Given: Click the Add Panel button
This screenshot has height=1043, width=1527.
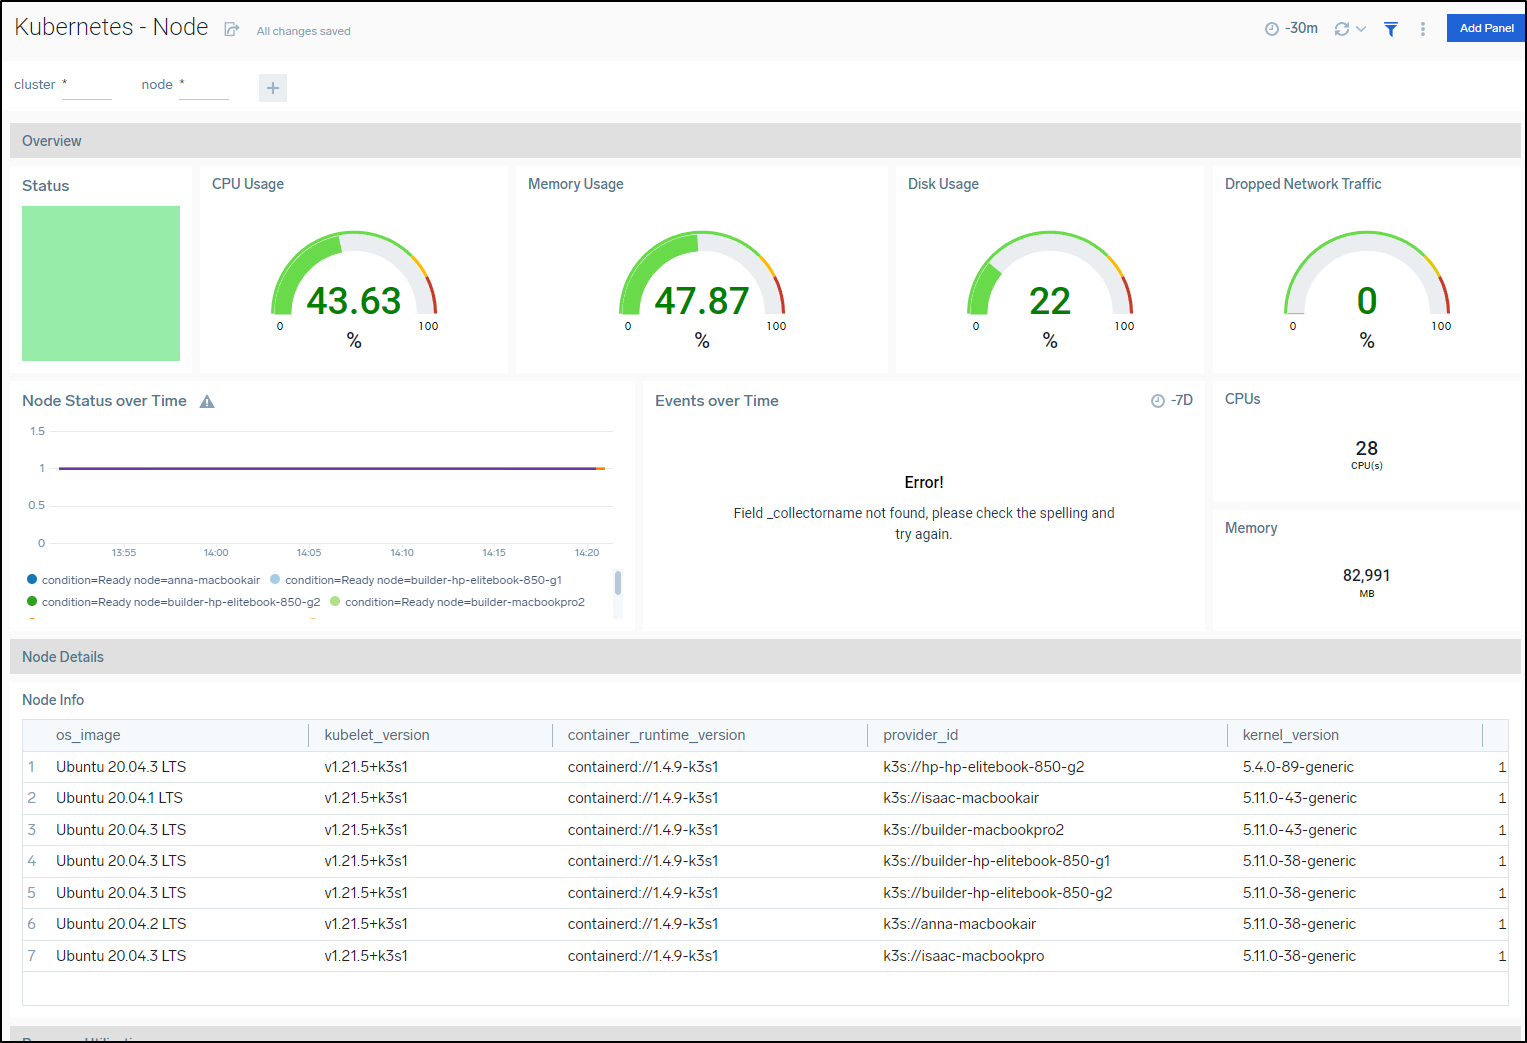Looking at the screenshot, I should tap(1486, 28).
